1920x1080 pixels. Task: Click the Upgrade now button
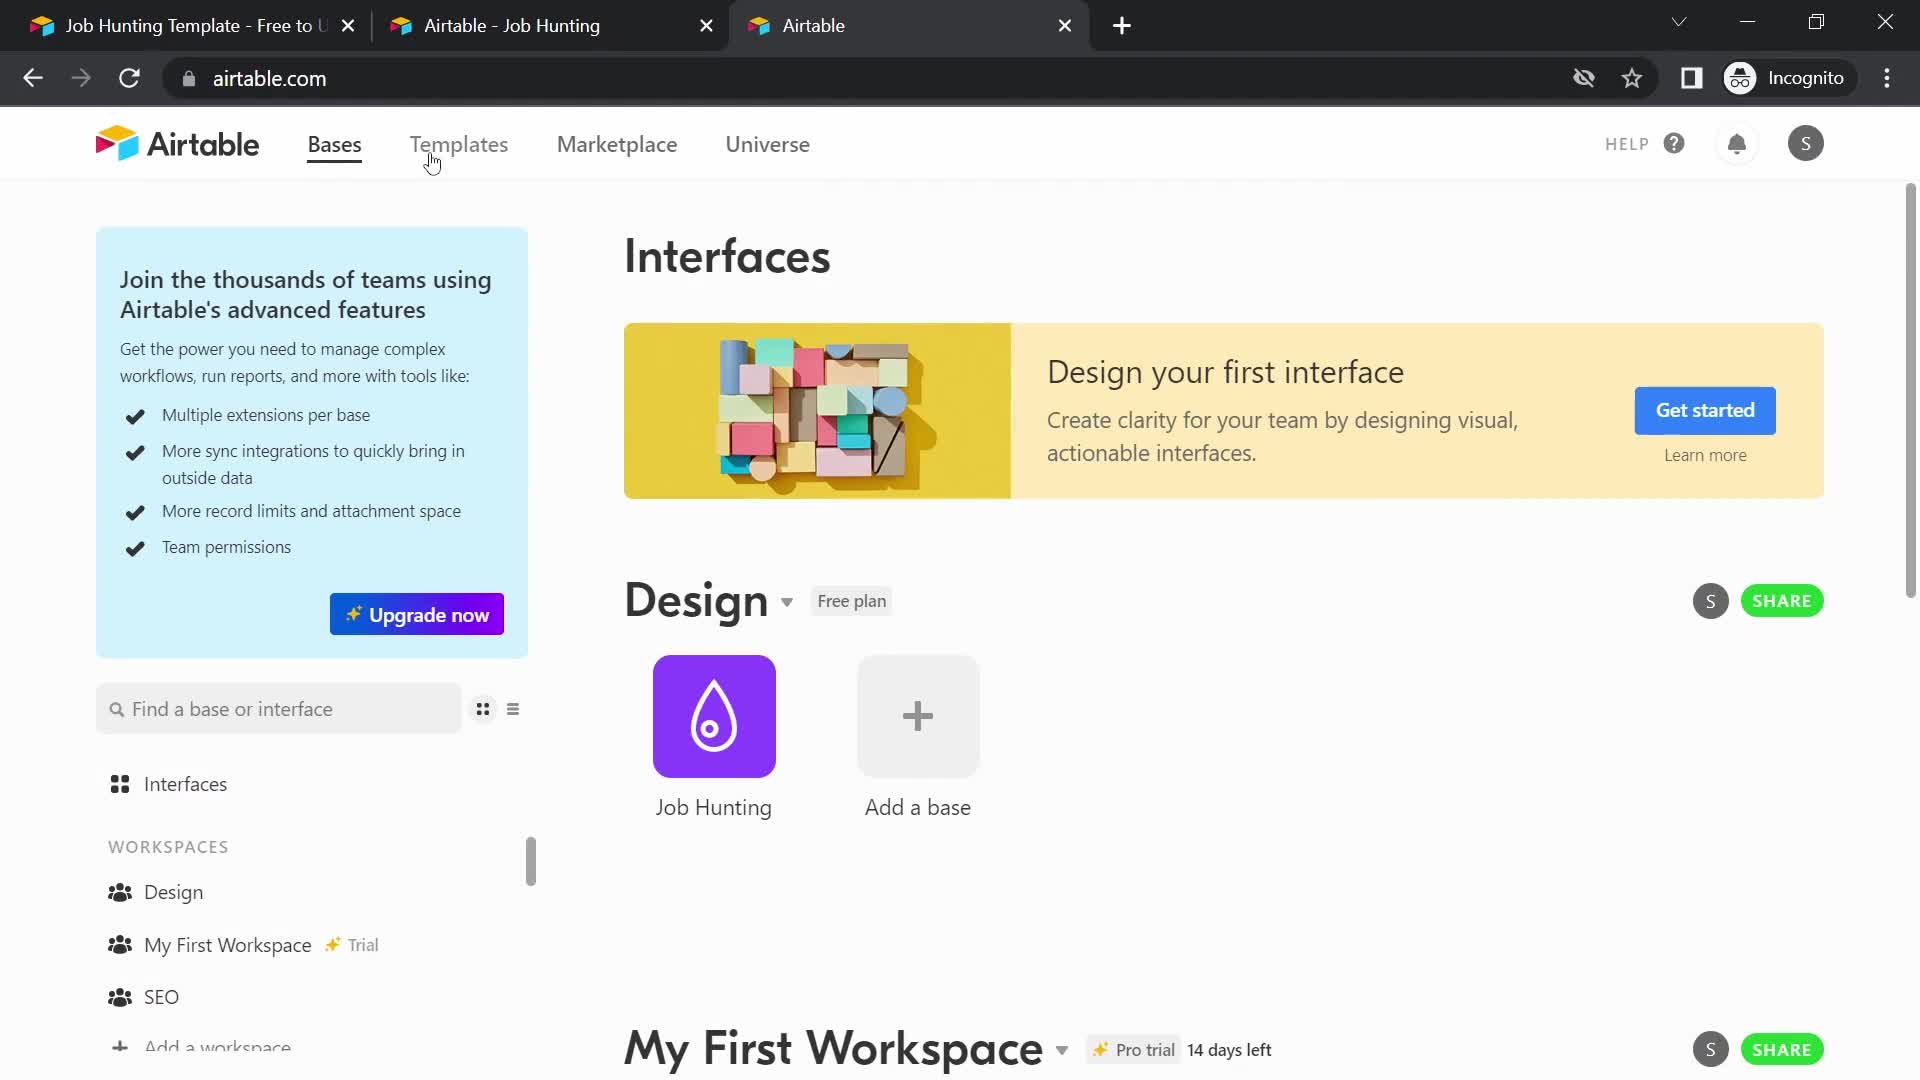pos(415,613)
